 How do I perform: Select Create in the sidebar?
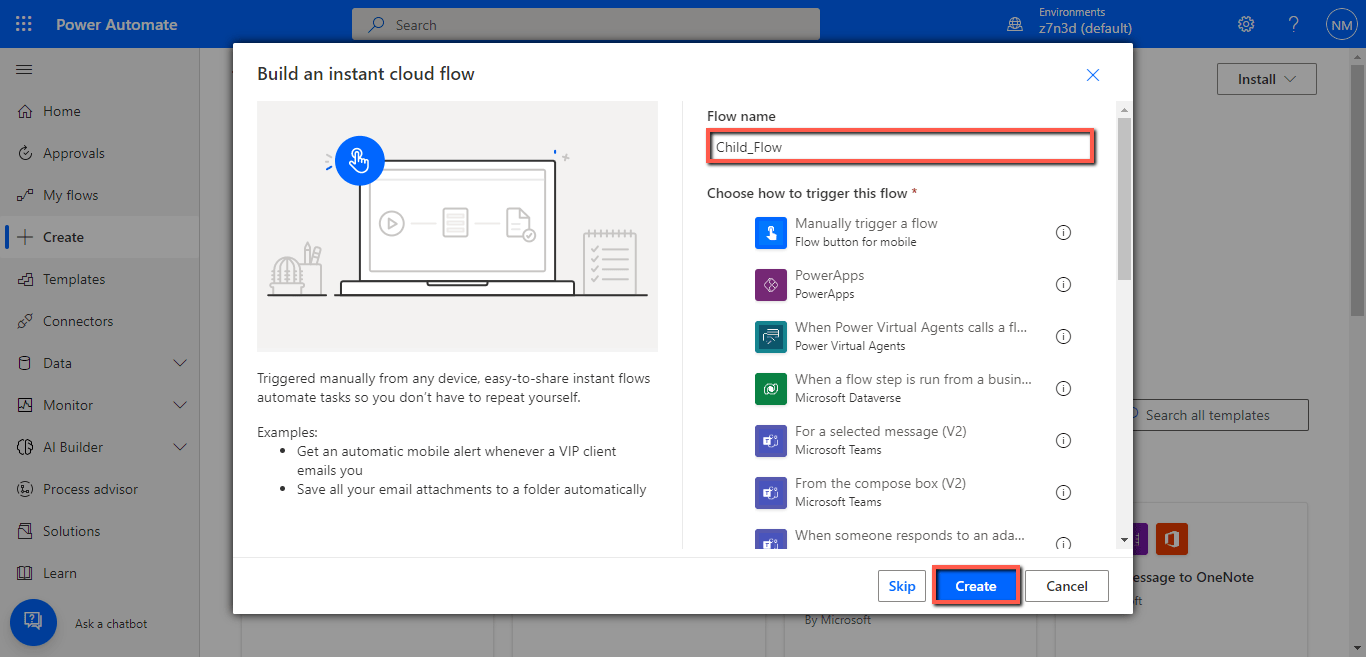click(100, 237)
